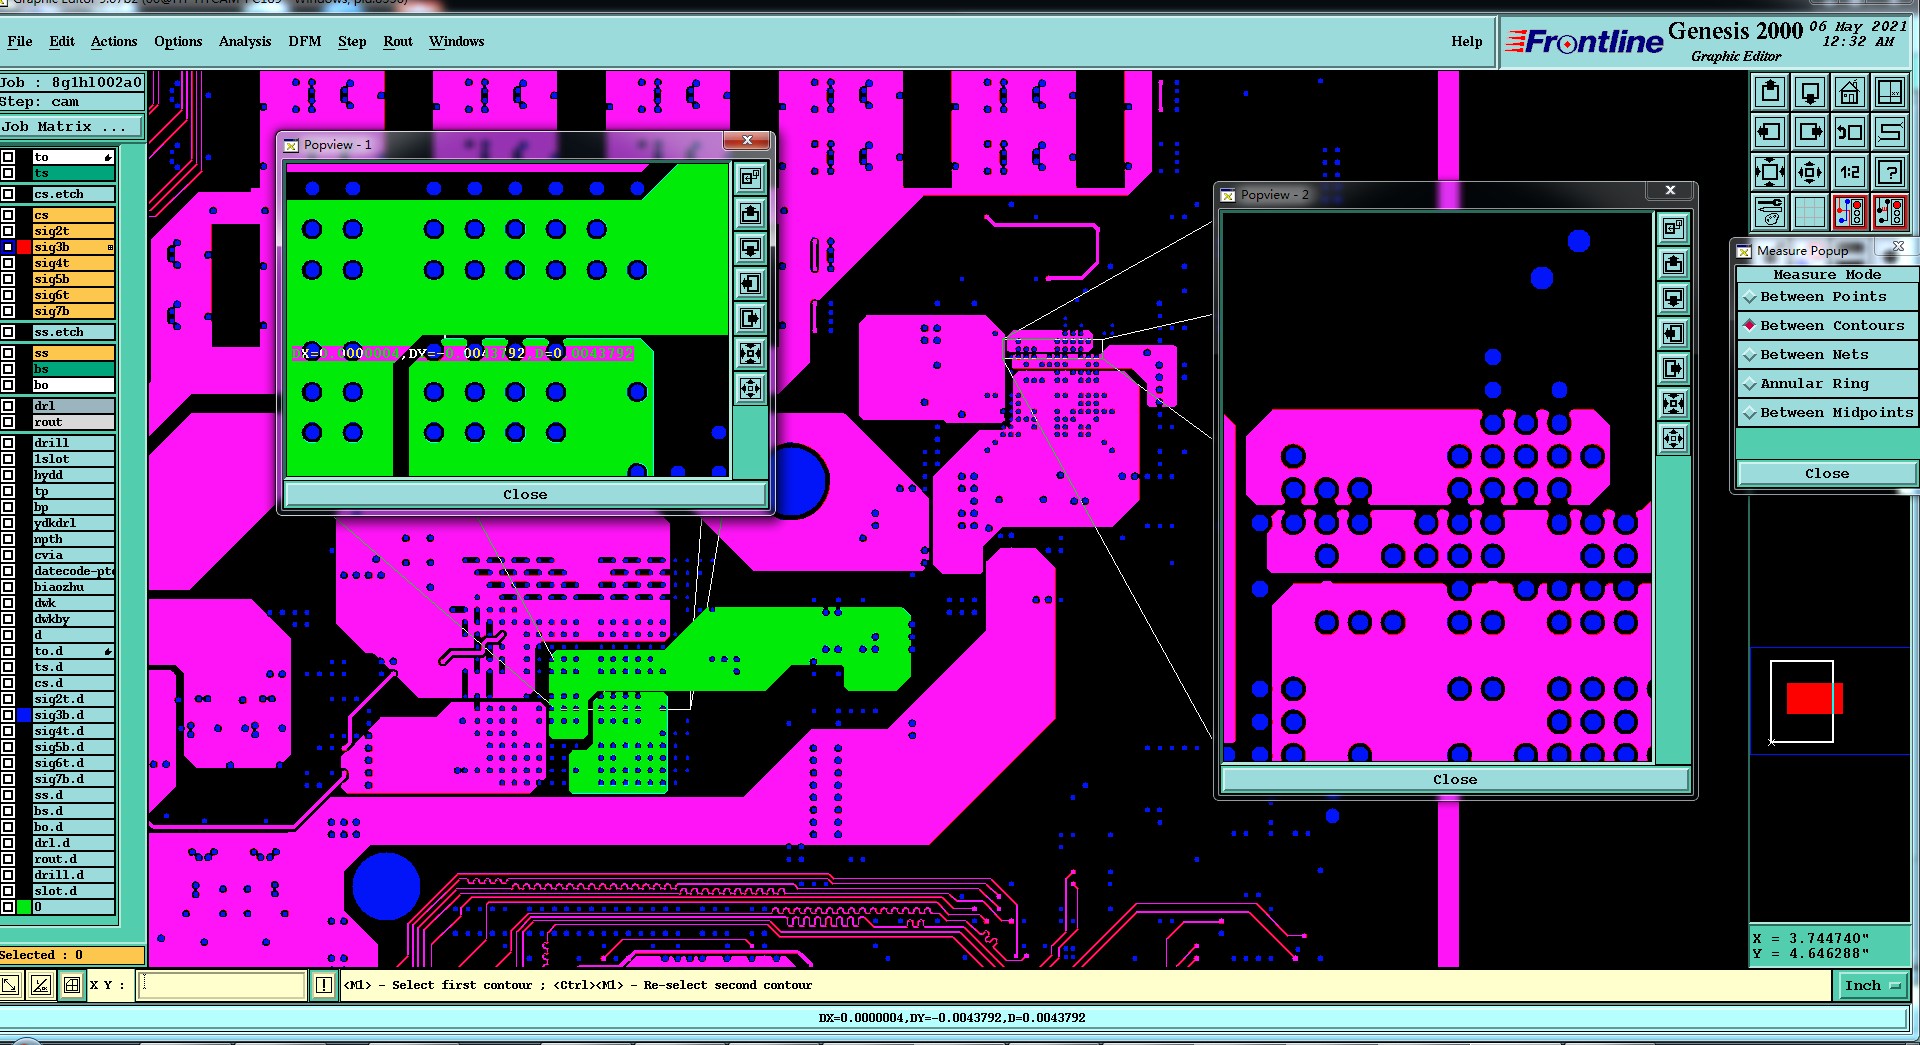This screenshot has width=1920, height=1045.
Task: Click the previous view undo-zoom icon
Action: pyautogui.click(x=1849, y=132)
